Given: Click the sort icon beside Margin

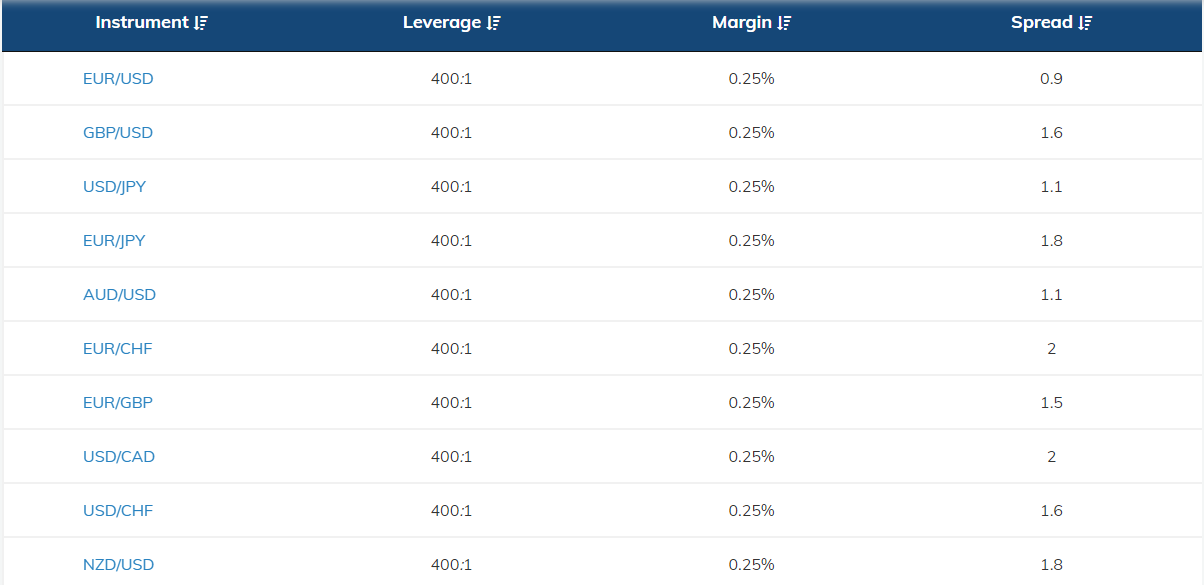Looking at the screenshot, I should pos(784,23).
